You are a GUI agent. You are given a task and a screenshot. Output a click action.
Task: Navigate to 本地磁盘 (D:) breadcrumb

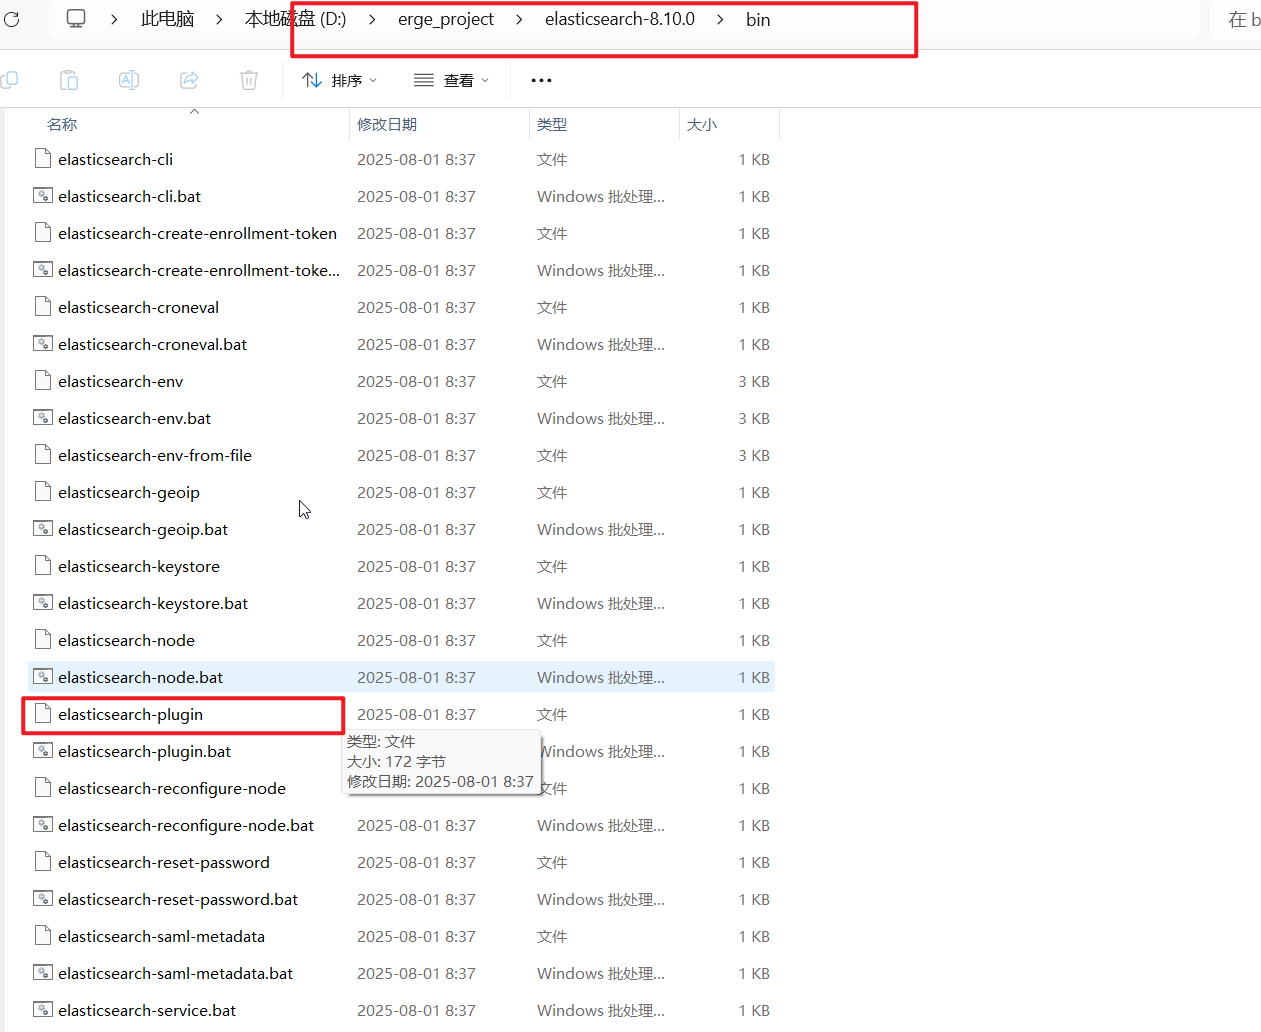coord(295,19)
